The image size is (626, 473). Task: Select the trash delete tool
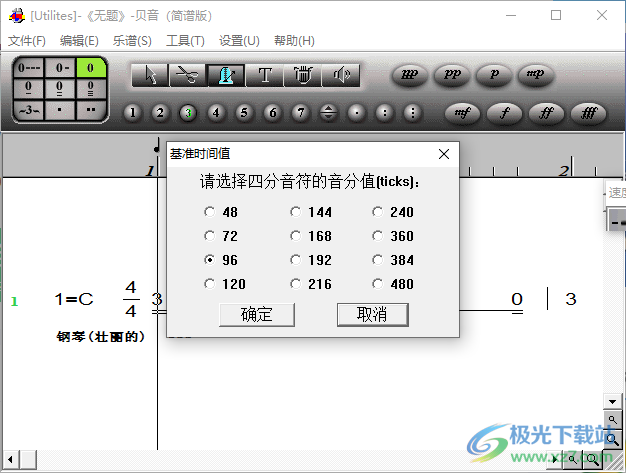(x=303, y=75)
